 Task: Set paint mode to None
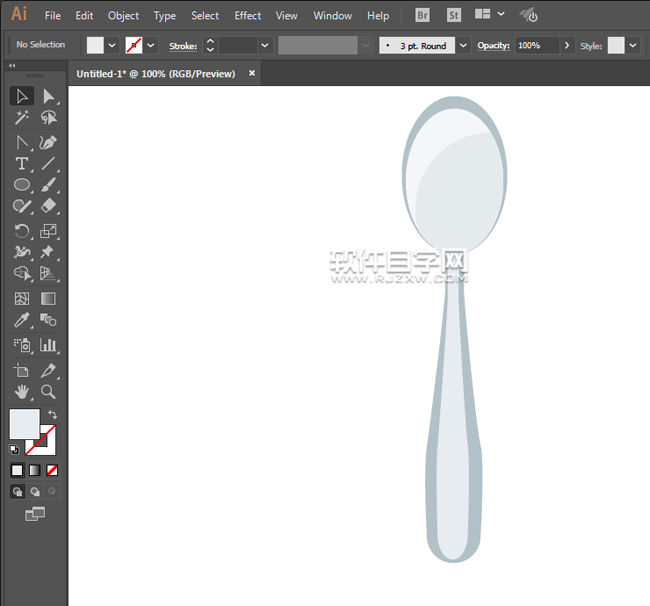[x=52, y=470]
